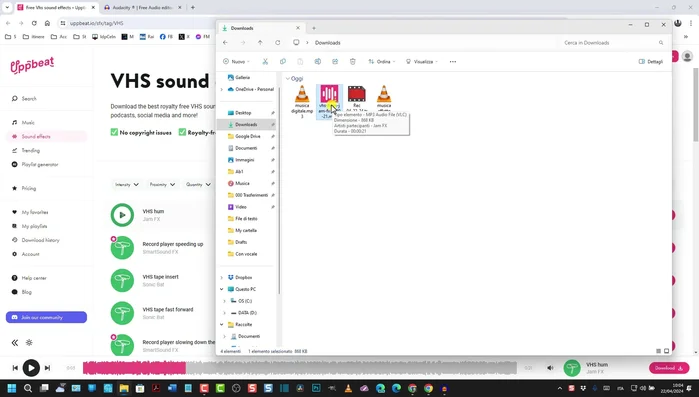
Task: Open the Ordina sort dropdown
Action: coord(382,61)
